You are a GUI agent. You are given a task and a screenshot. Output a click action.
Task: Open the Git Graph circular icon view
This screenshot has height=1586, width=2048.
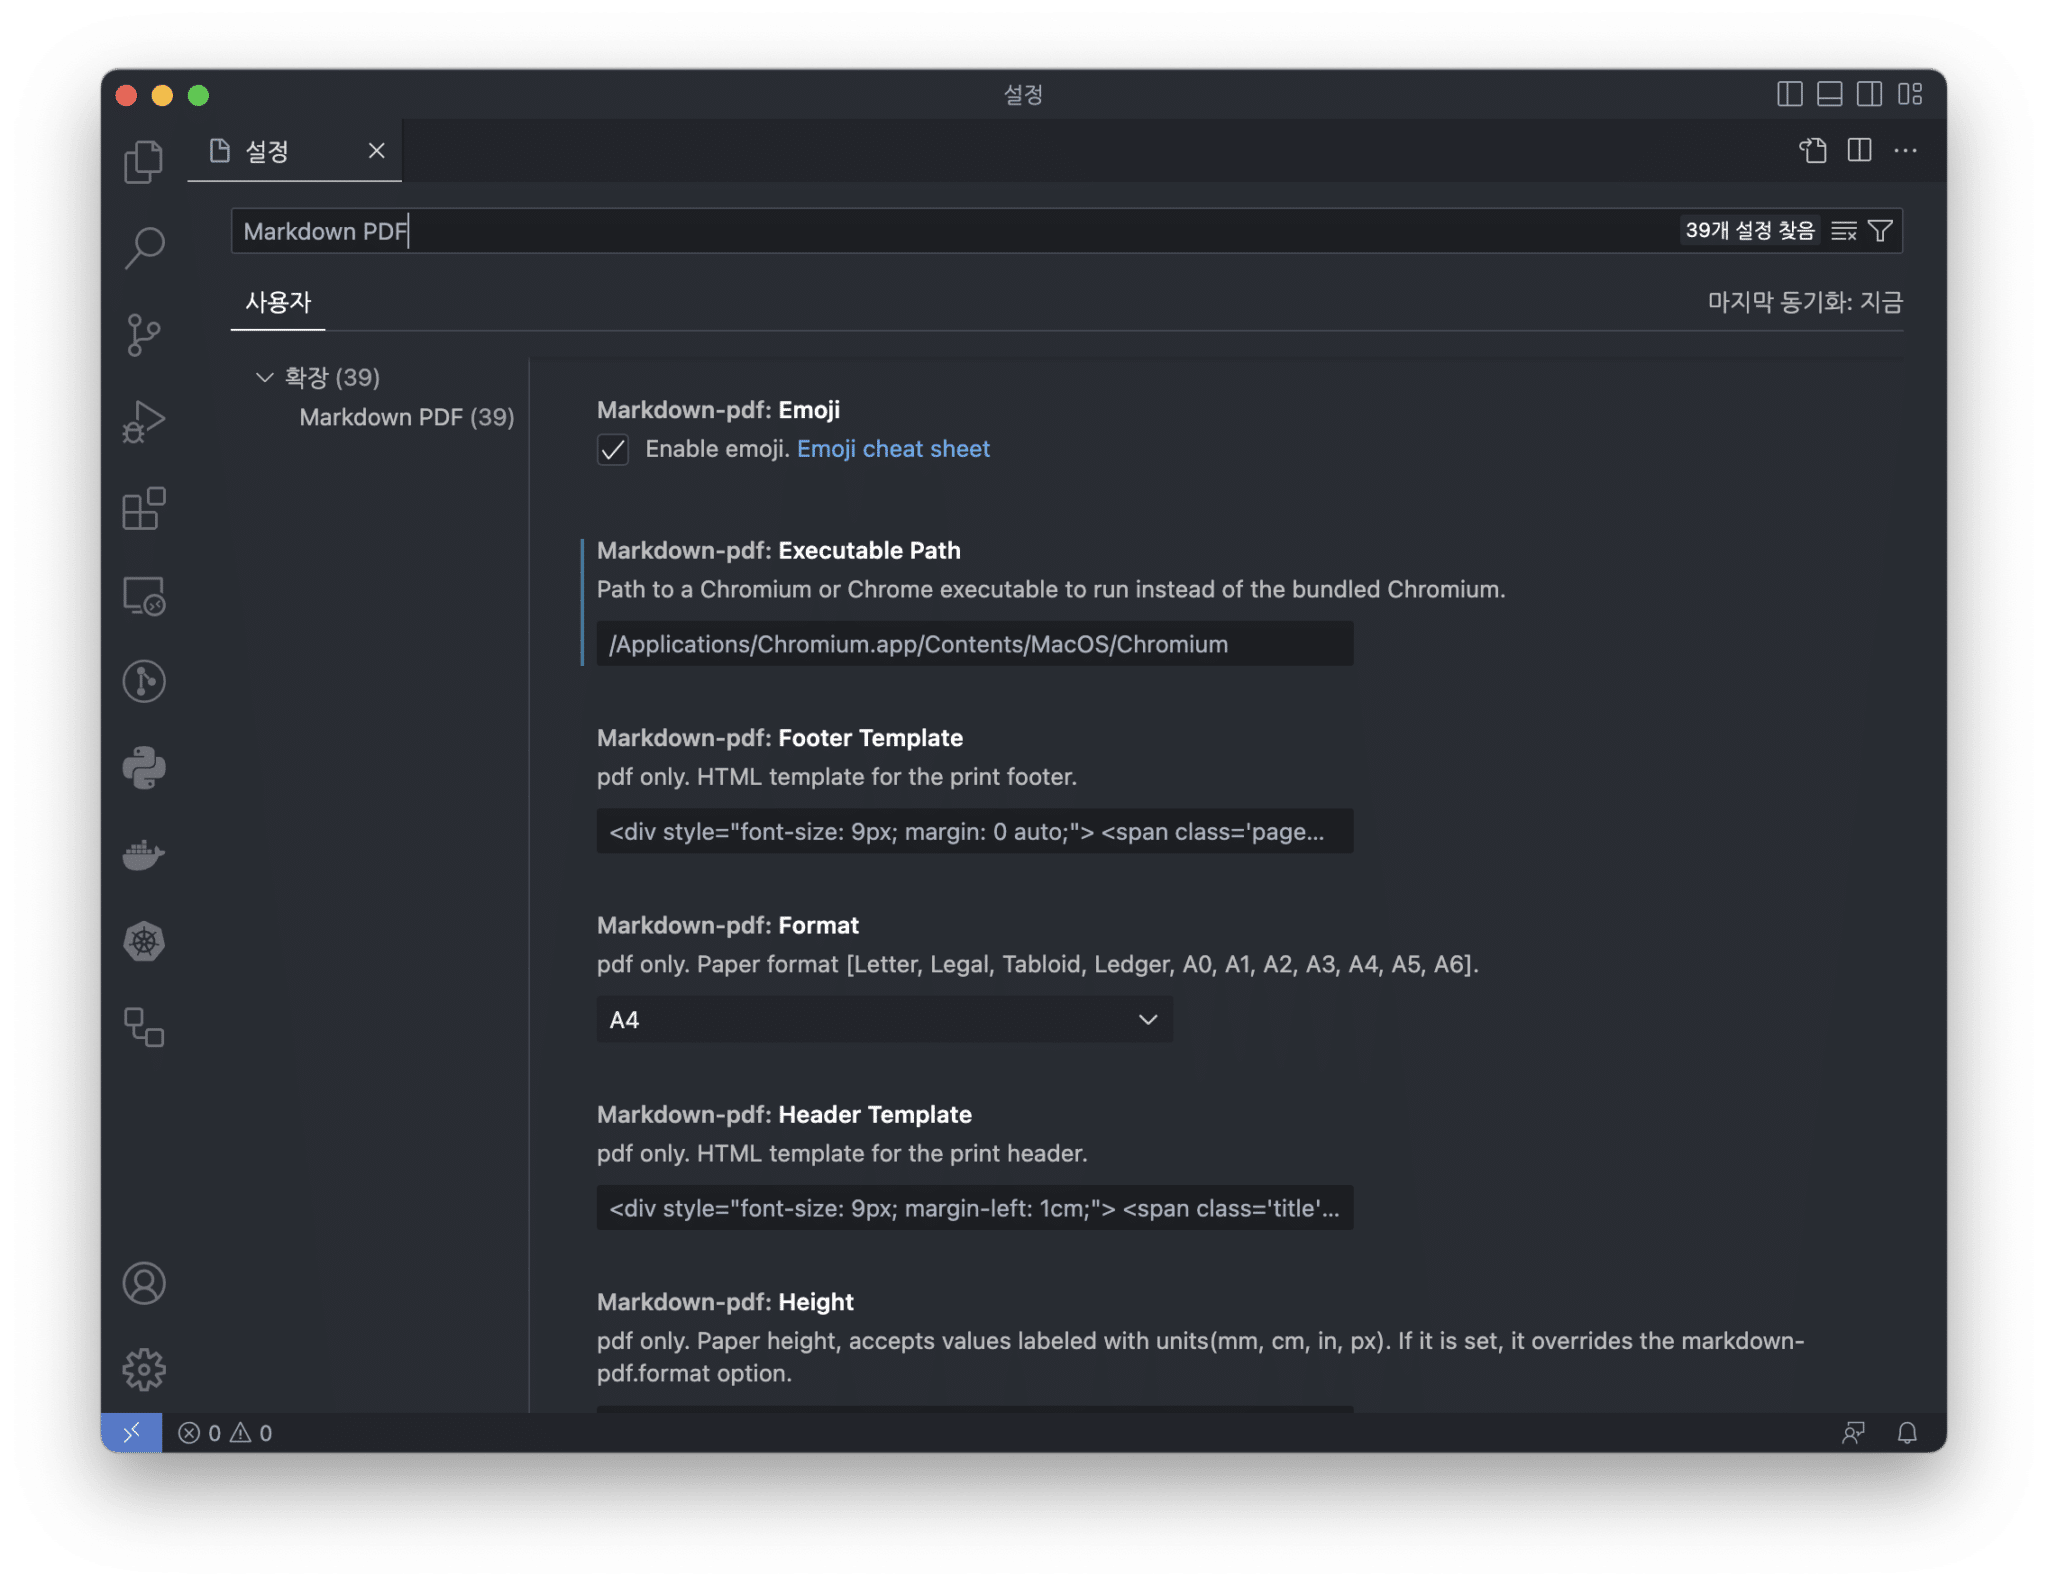point(144,681)
